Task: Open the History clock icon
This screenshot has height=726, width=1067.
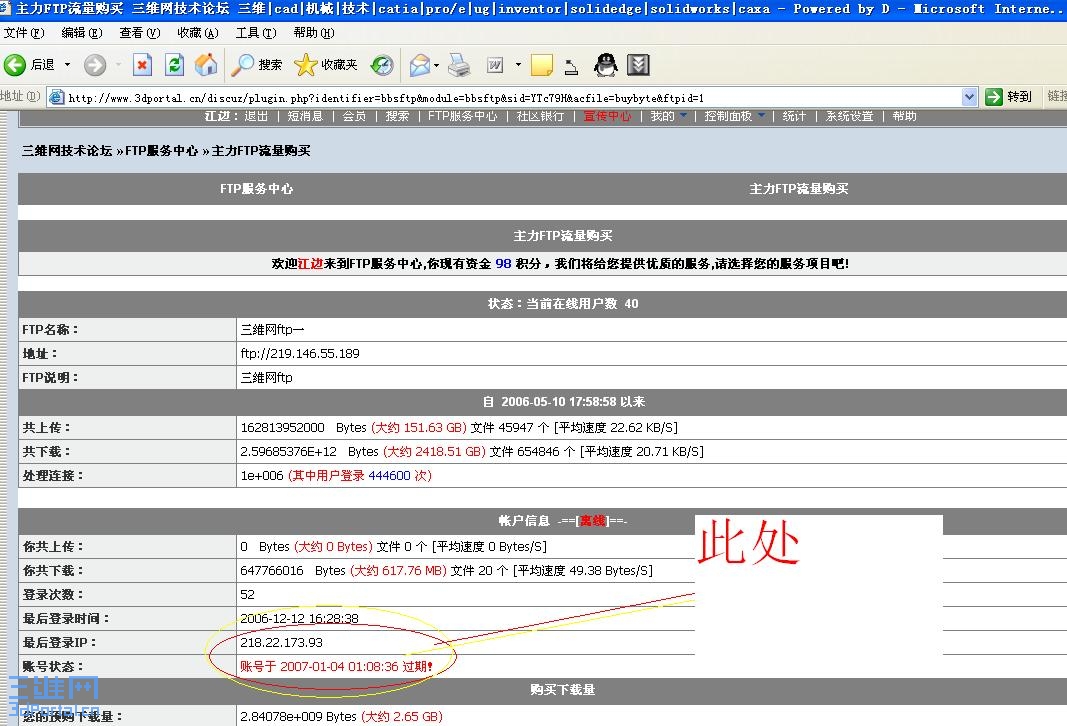Action: tap(382, 65)
